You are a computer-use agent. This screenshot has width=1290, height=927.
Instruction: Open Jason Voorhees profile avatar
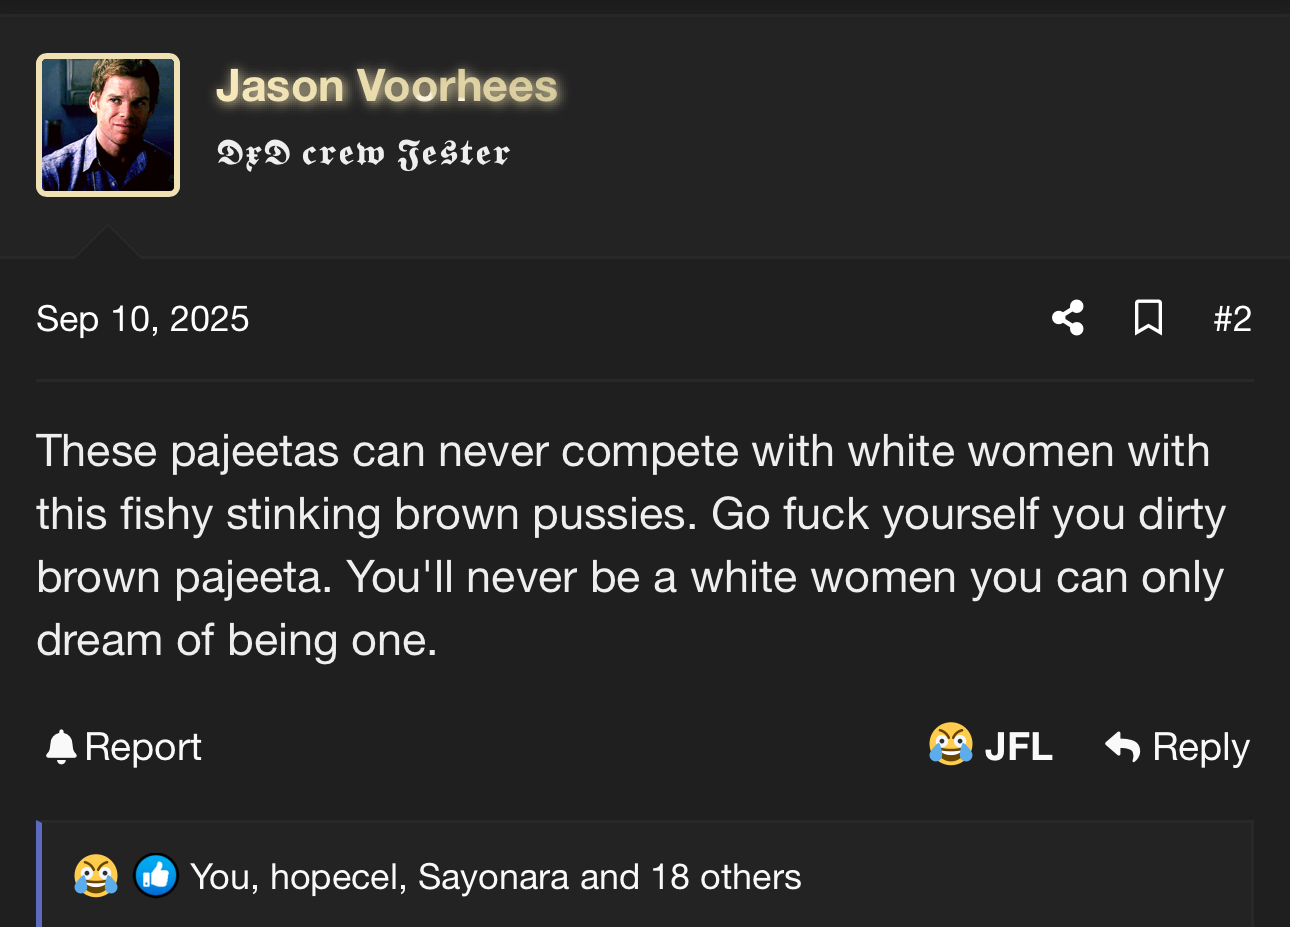(108, 125)
